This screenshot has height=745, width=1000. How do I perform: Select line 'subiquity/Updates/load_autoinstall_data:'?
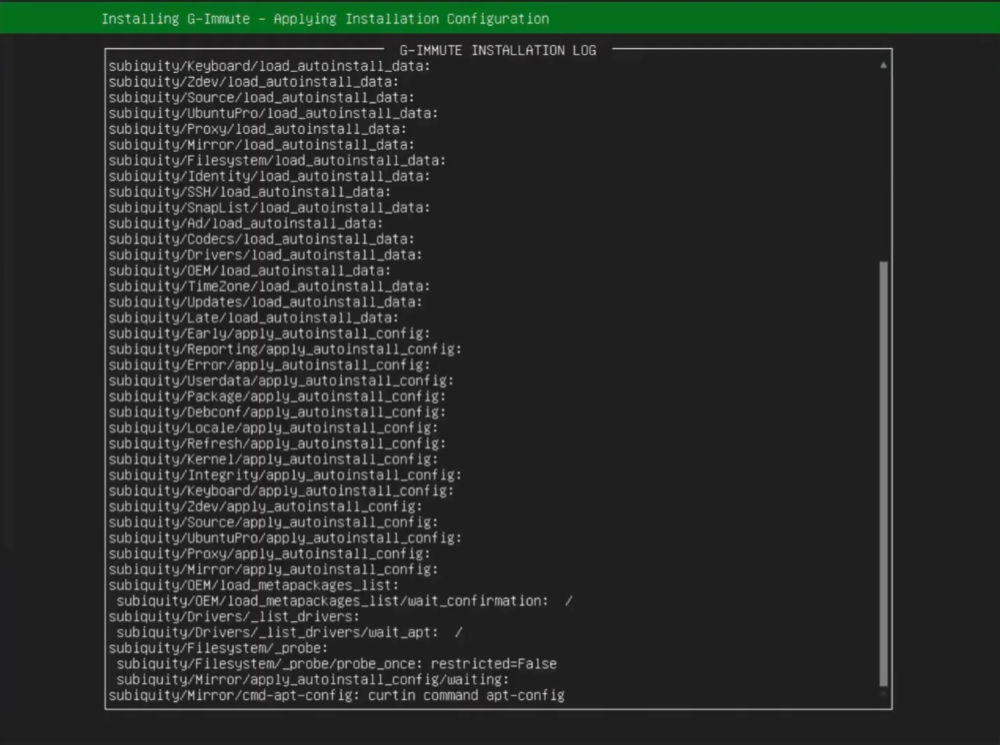(265, 302)
